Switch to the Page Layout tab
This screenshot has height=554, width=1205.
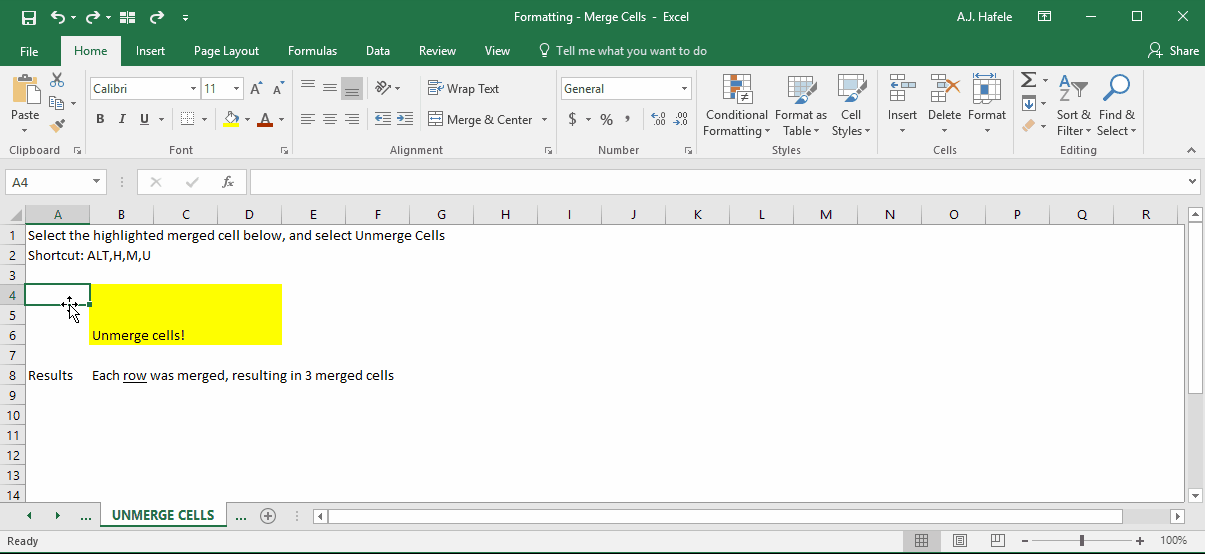coord(227,51)
